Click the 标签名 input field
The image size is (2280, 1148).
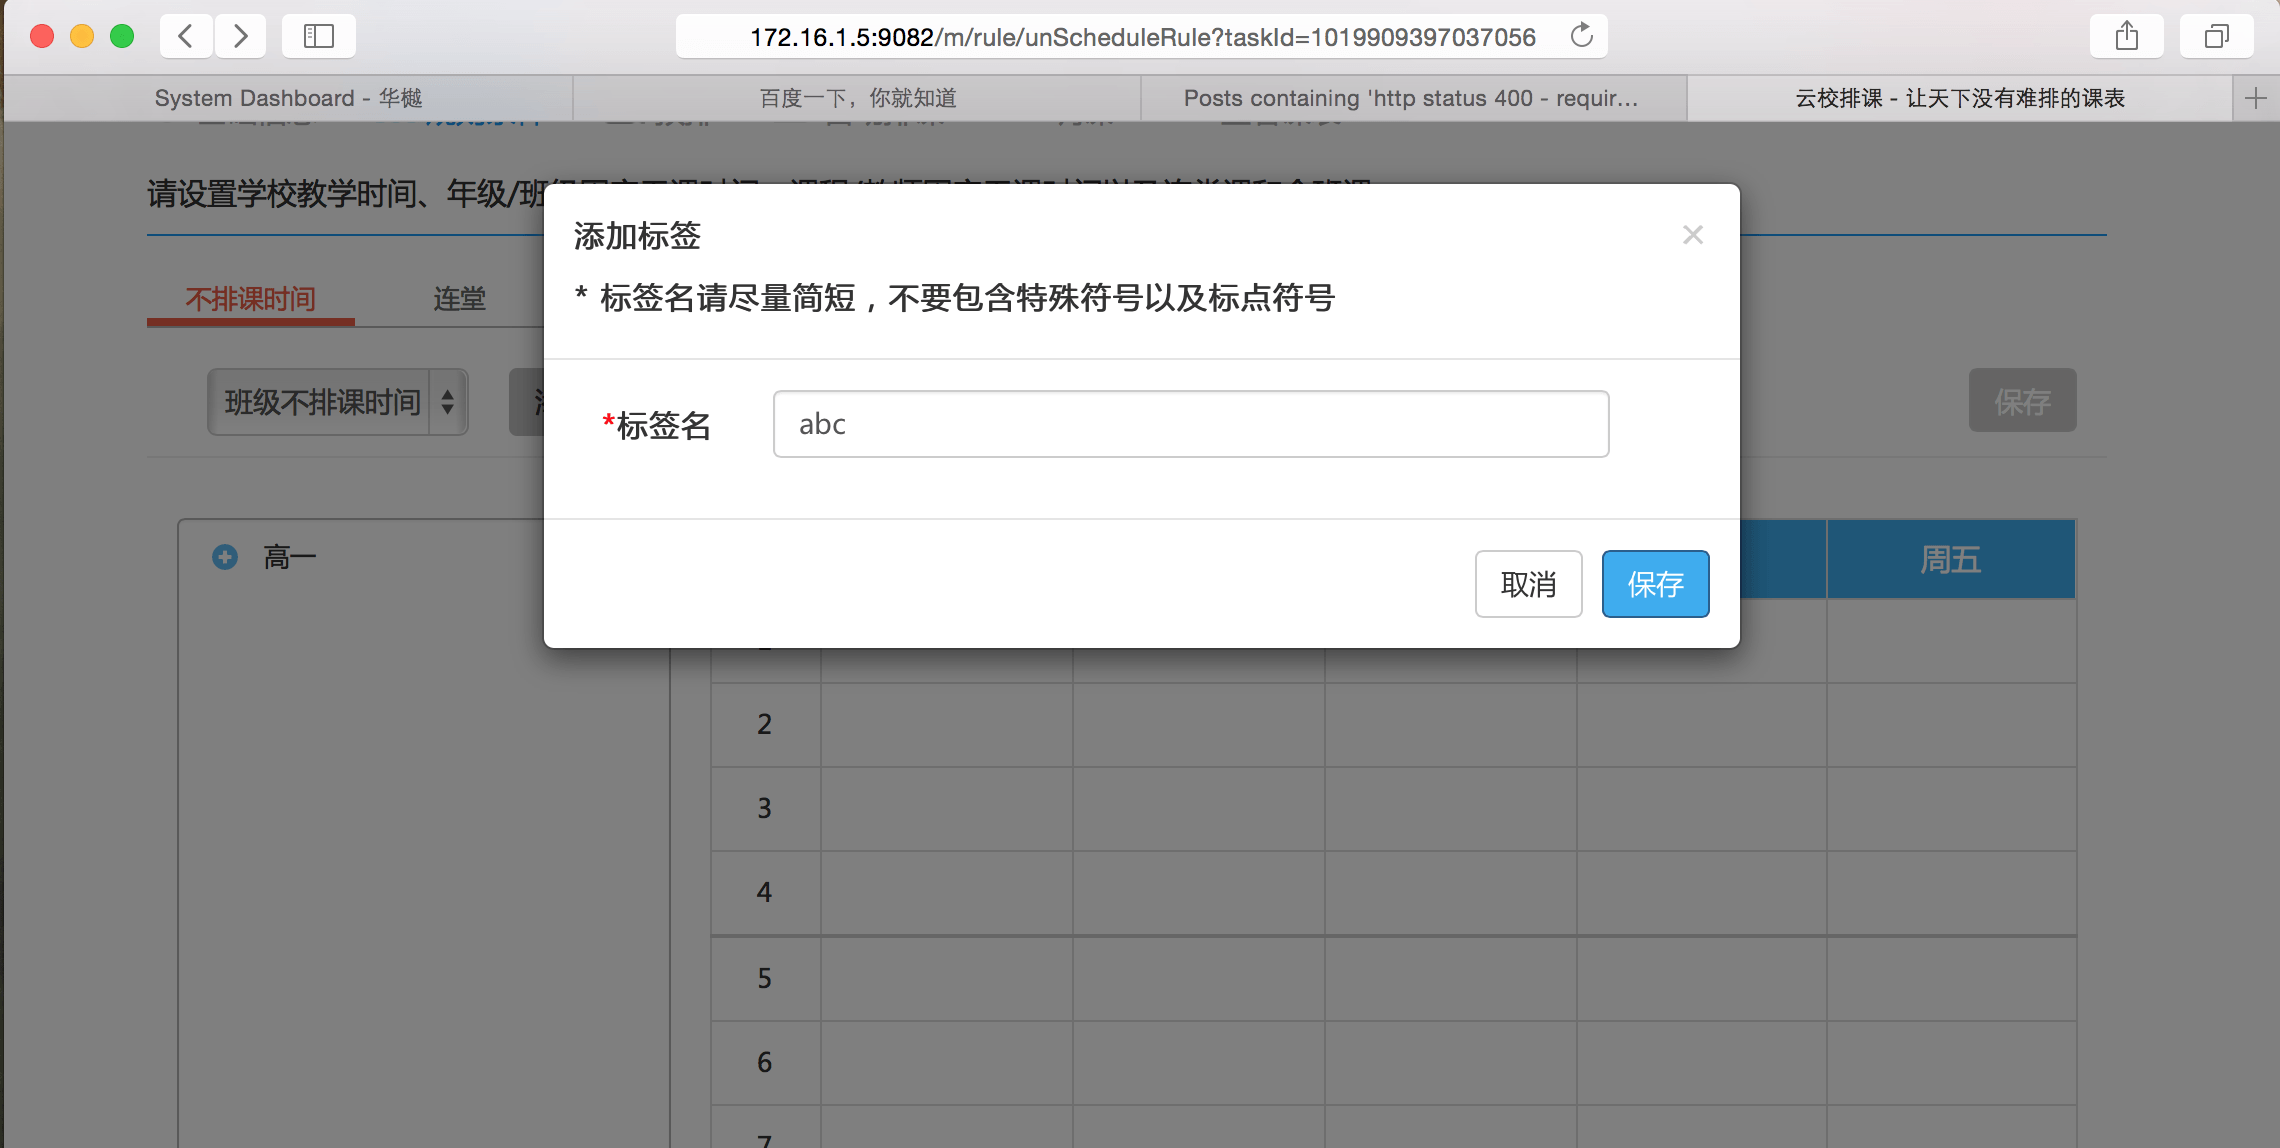pos(1190,424)
